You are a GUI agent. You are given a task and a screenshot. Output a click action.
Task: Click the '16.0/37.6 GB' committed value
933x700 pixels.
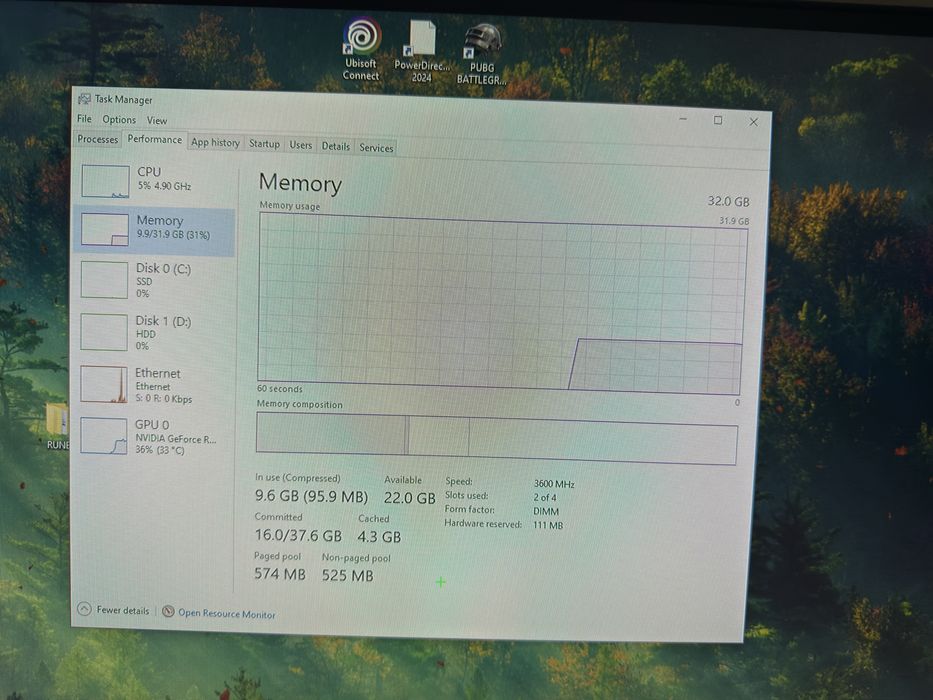click(x=298, y=535)
